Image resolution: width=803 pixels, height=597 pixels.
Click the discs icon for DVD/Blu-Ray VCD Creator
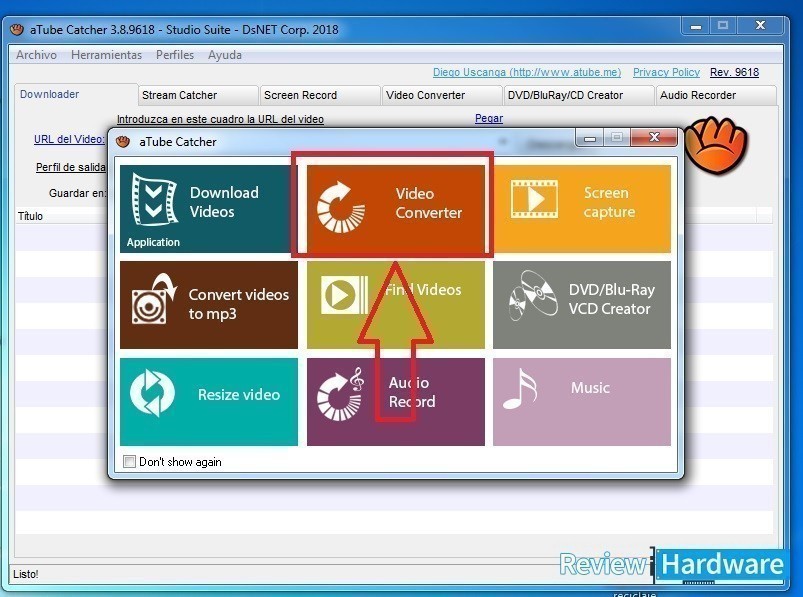point(533,295)
